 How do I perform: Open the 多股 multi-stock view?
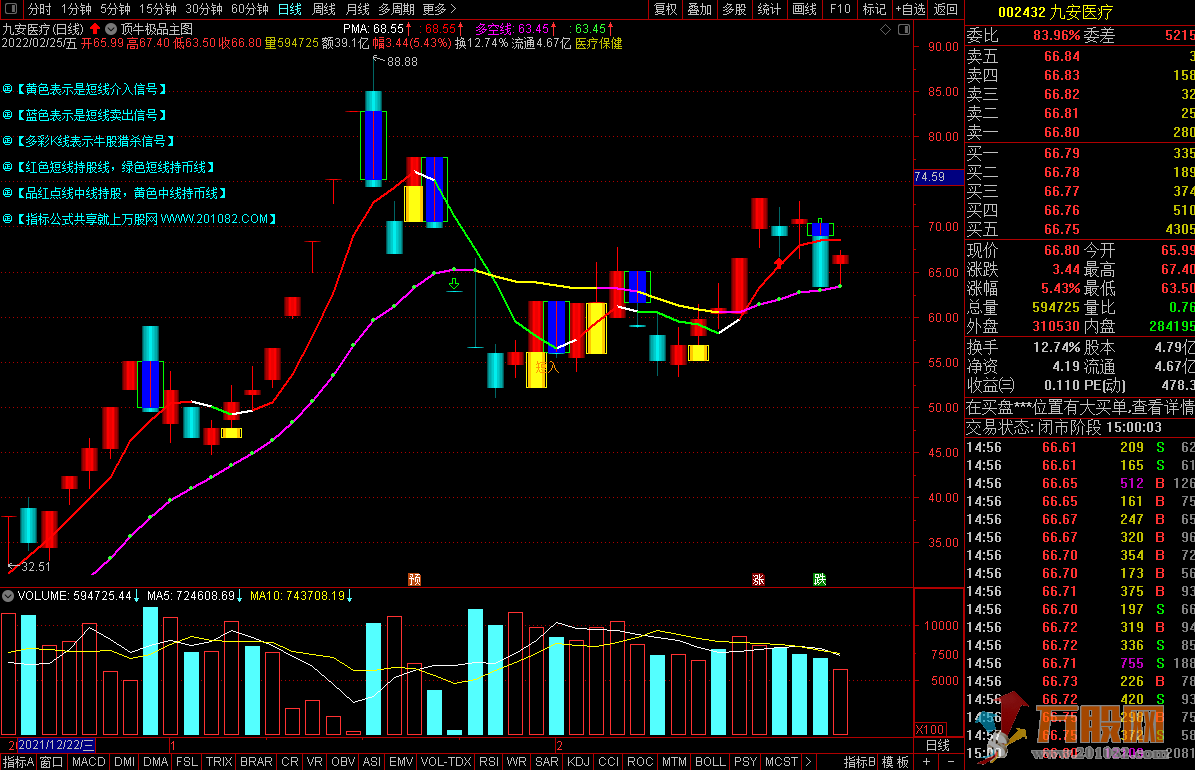tap(734, 9)
